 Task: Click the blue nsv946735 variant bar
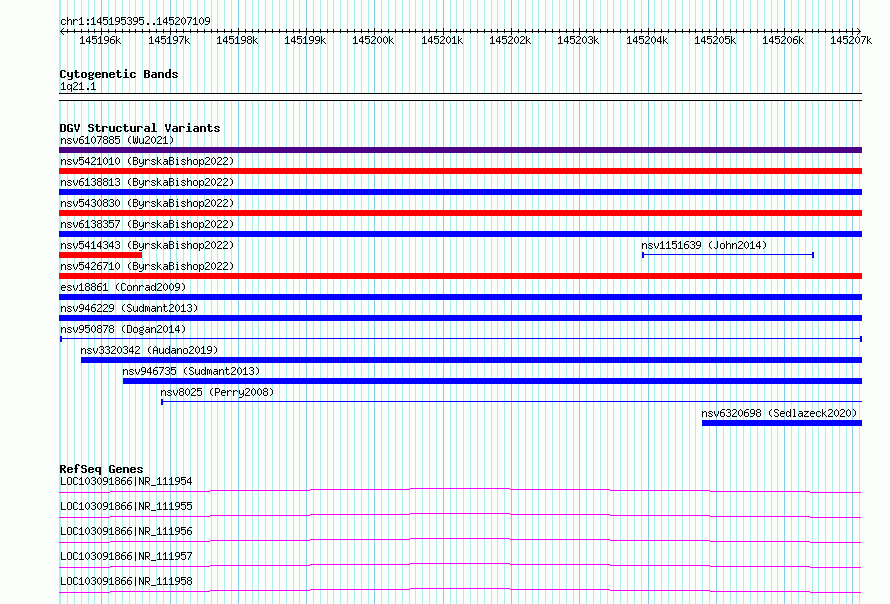(493, 381)
